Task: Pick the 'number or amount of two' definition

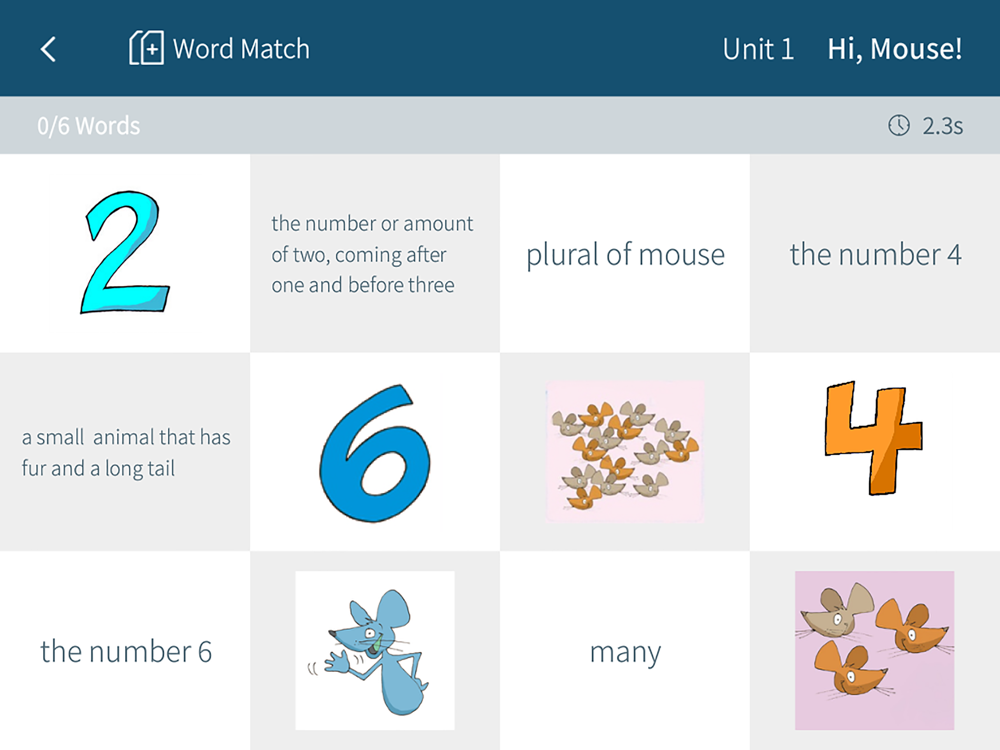Action: [x=375, y=253]
